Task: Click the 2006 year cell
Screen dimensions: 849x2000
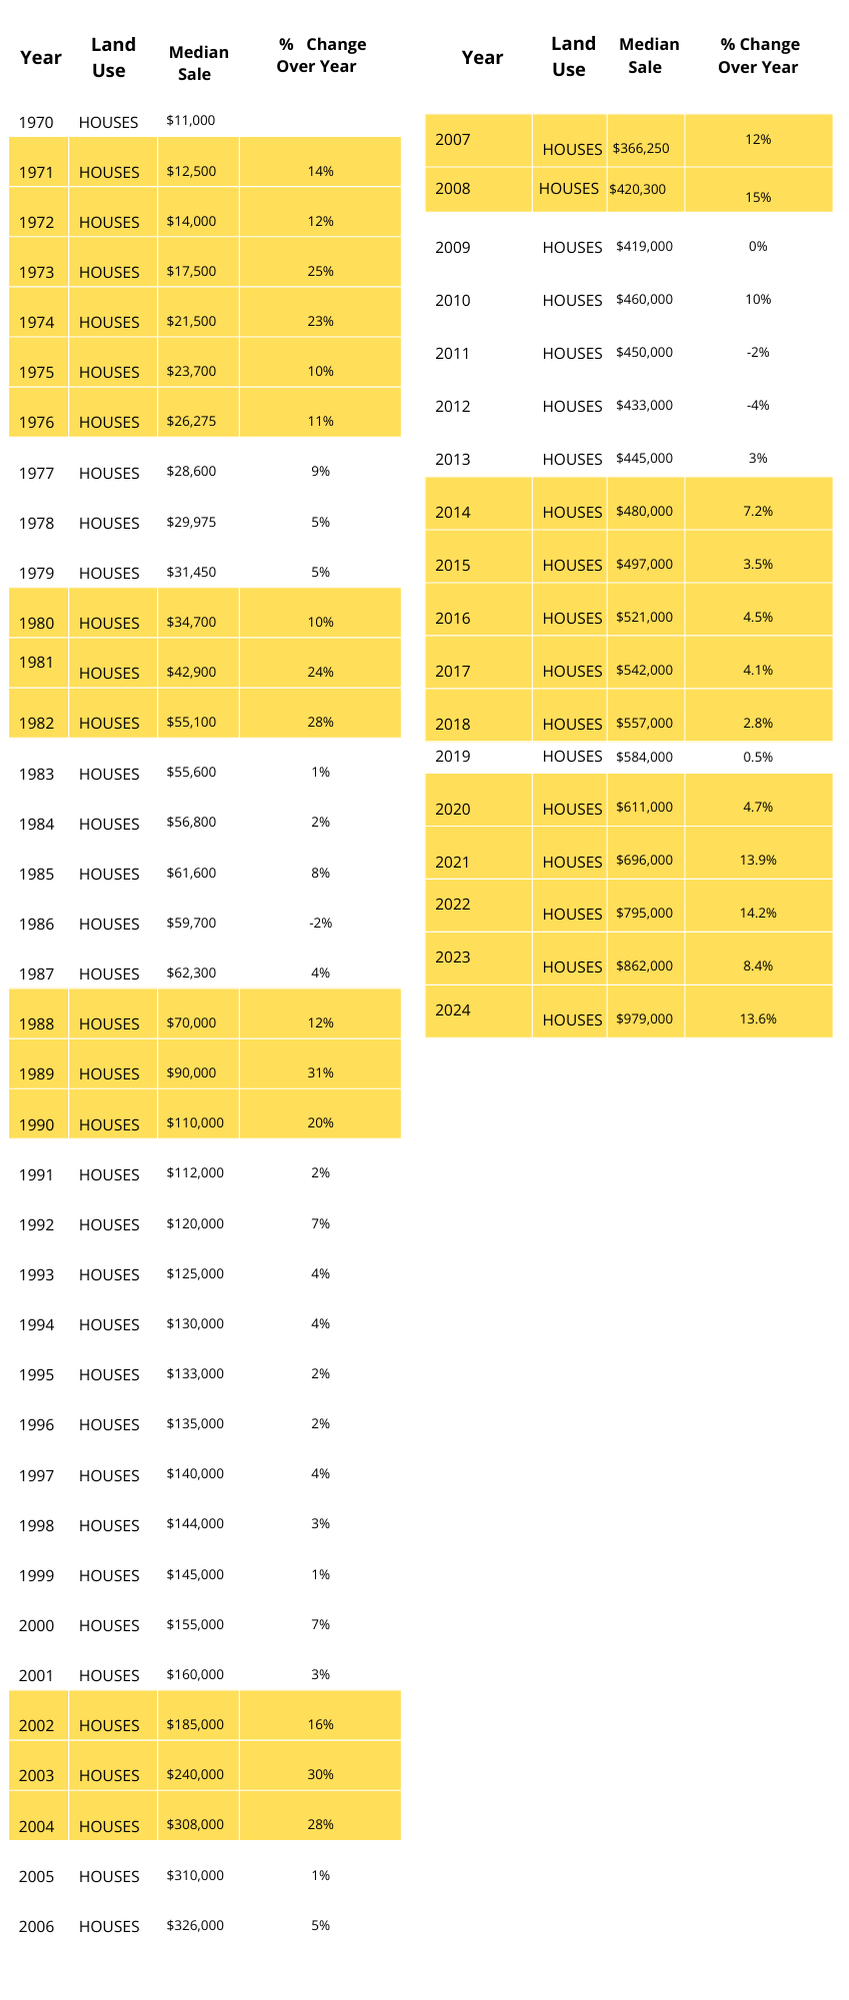Action: click(x=36, y=1927)
